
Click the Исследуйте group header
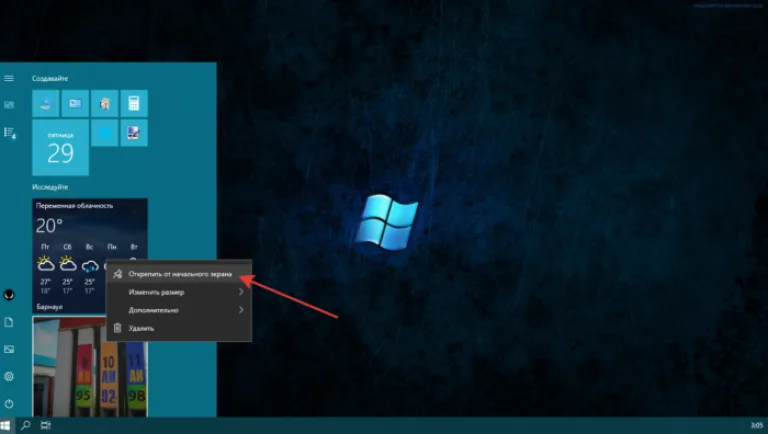50,187
